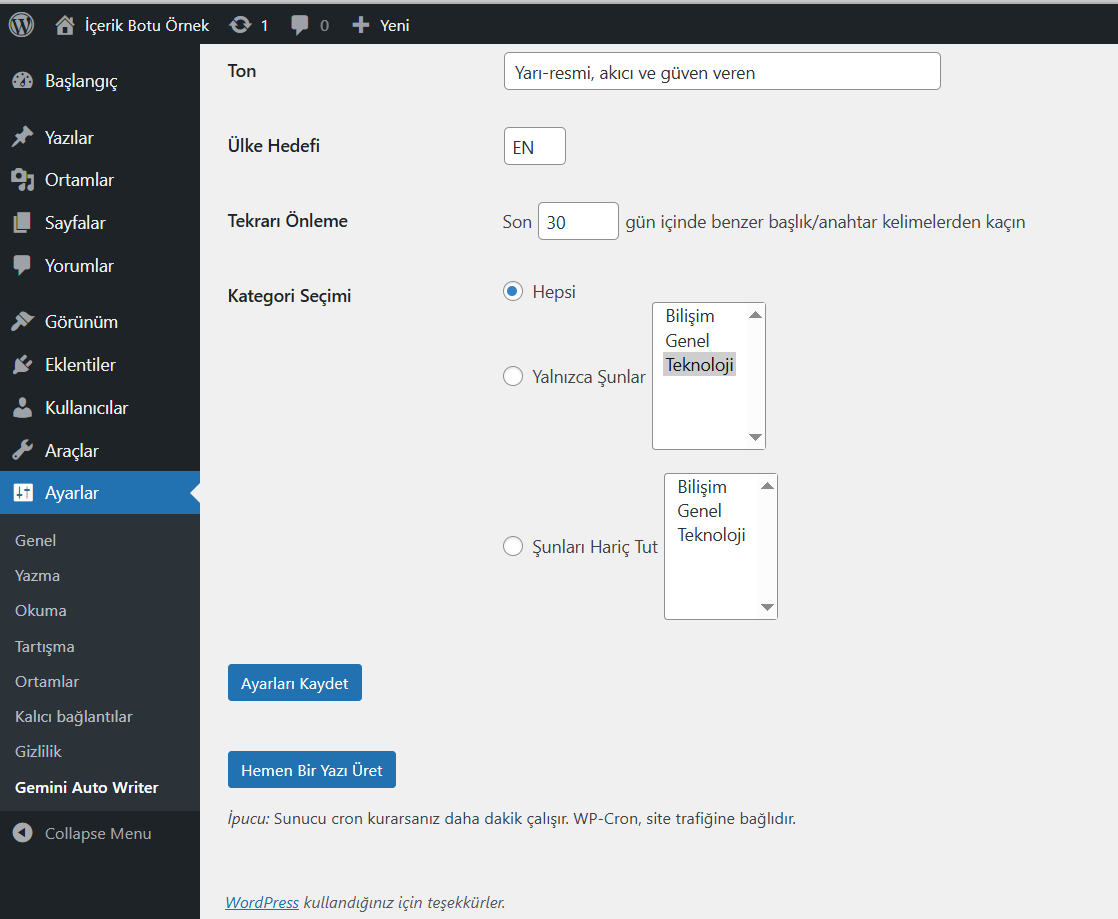
Task: Open the updates icon showing 1
Action: (240, 25)
